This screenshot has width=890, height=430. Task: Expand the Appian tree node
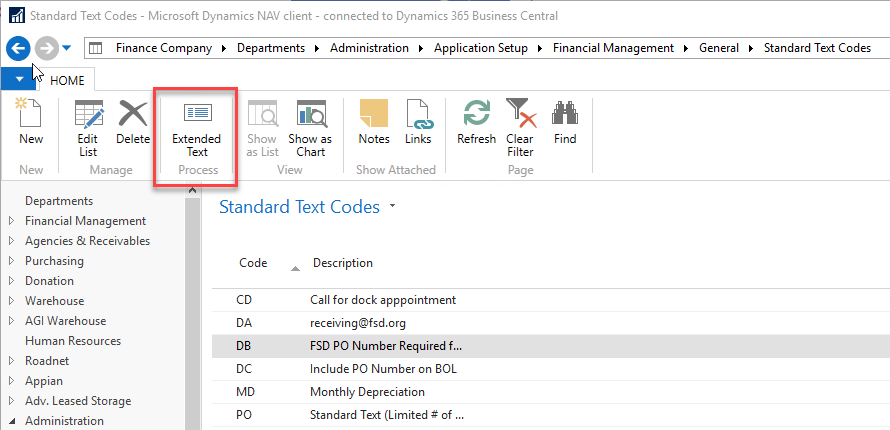[12, 381]
